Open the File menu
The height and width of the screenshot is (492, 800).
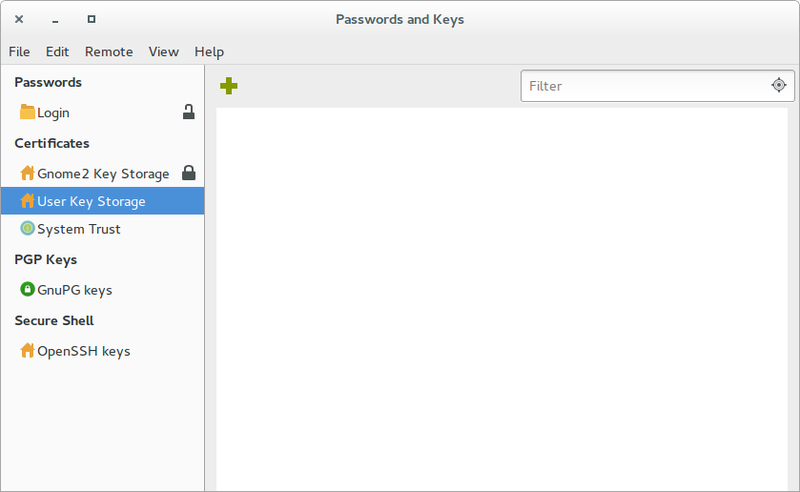pos(19,52)
